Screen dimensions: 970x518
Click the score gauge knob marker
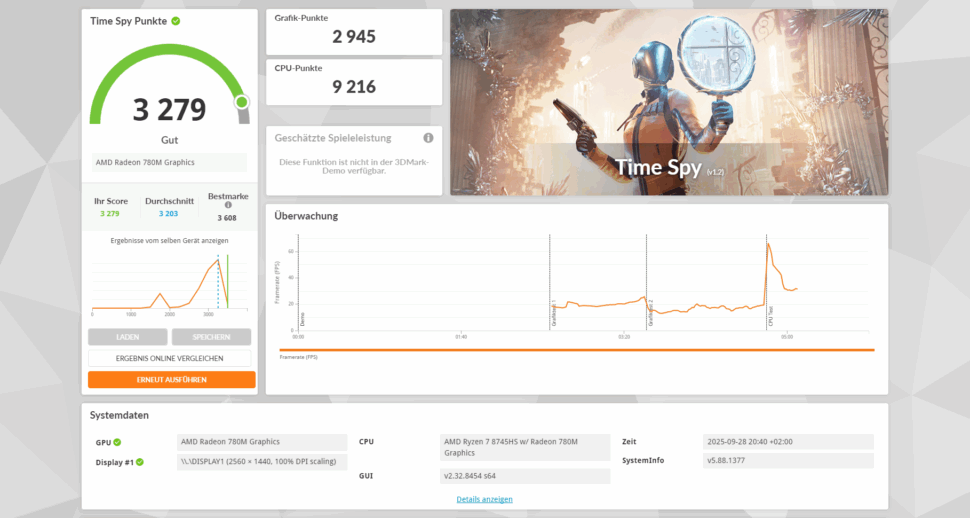point(242,101)
